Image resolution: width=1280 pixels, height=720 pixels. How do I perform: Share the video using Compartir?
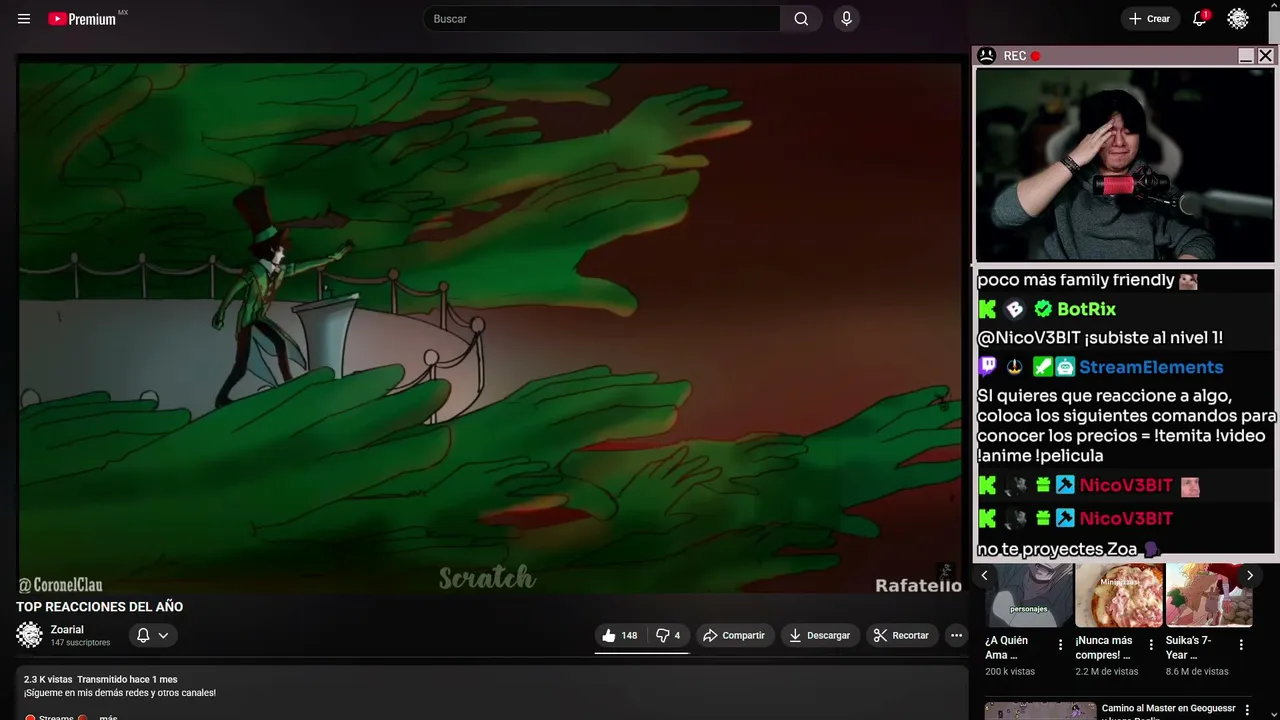pos(733,635)
